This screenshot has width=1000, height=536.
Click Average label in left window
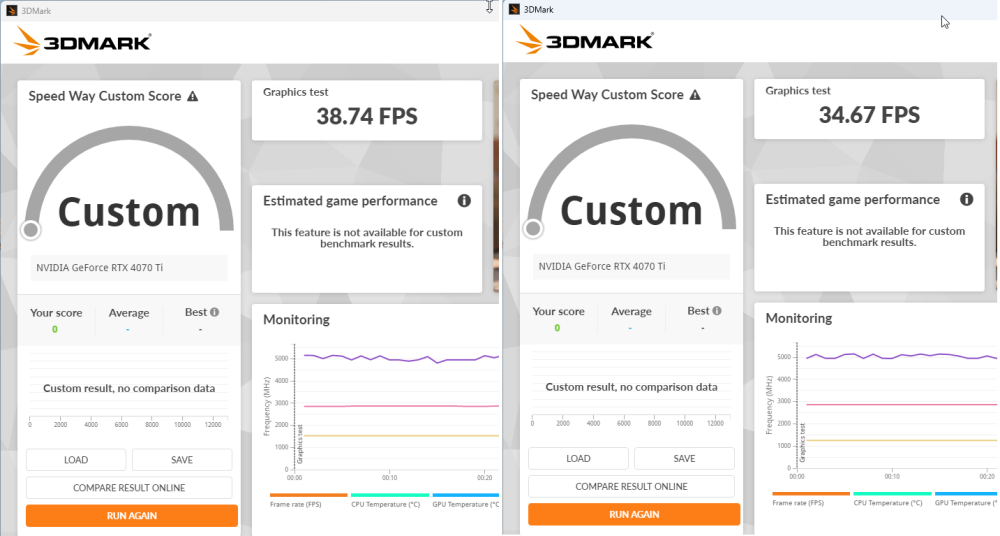click(129, 313)
